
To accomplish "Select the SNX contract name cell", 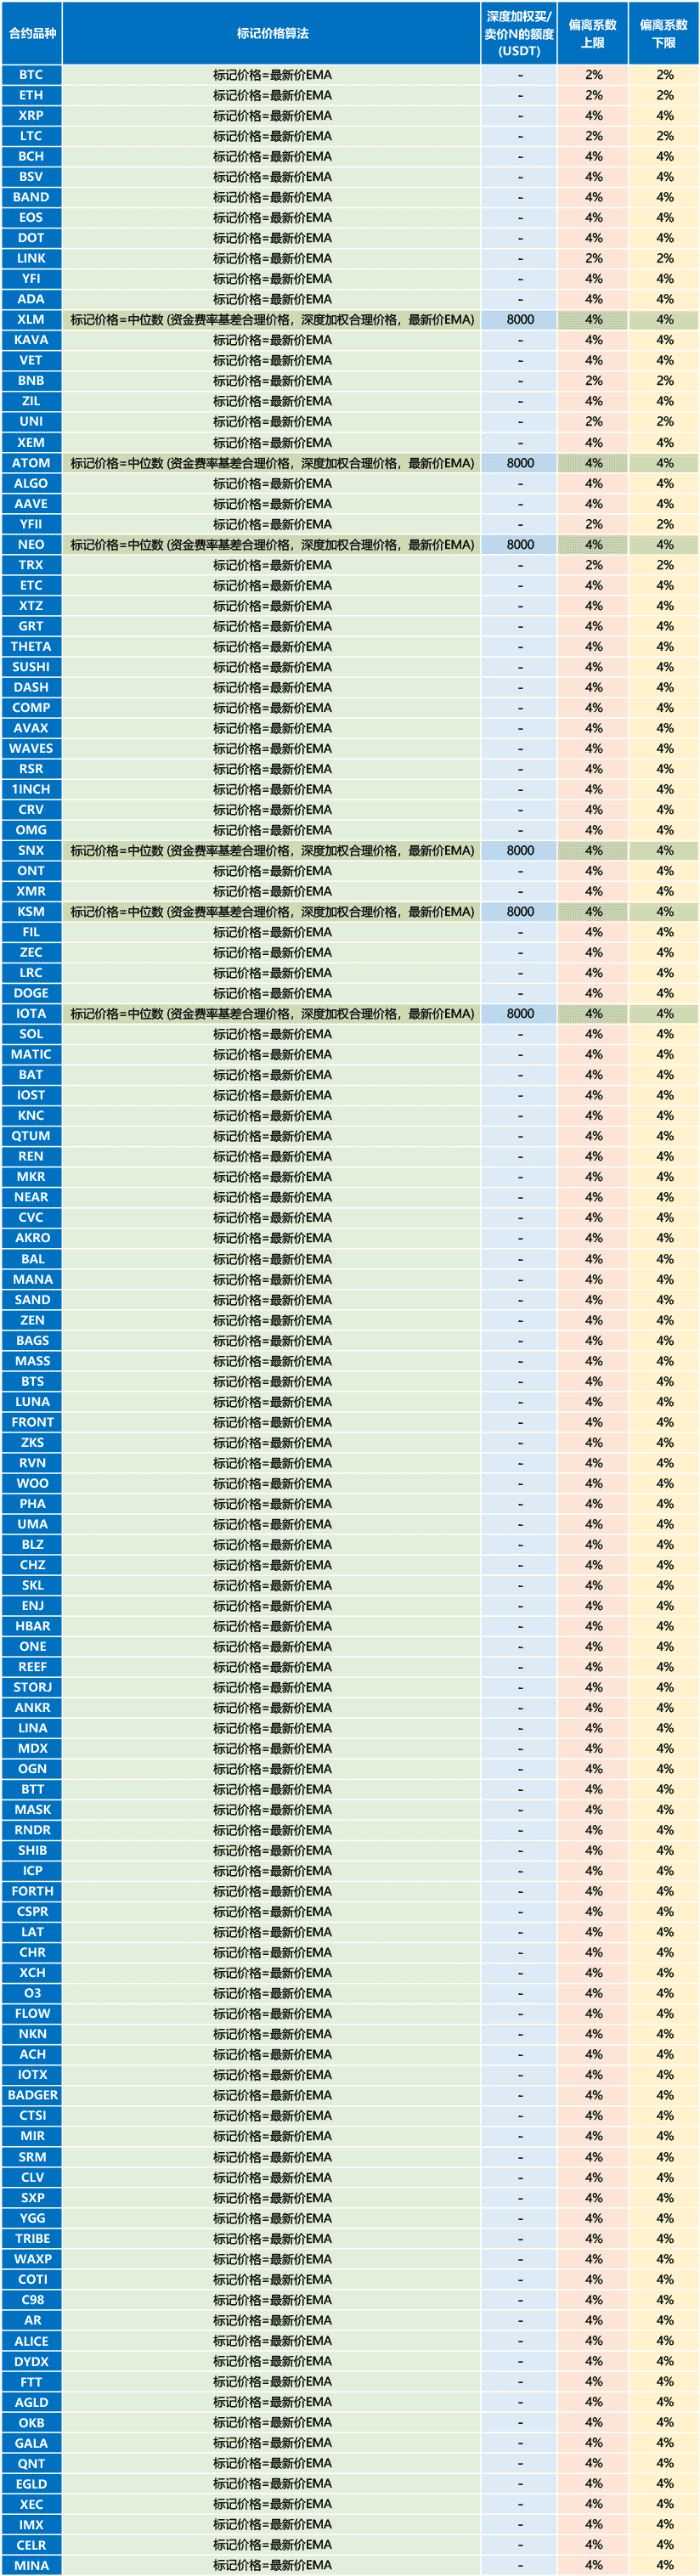I will [31, 851].
